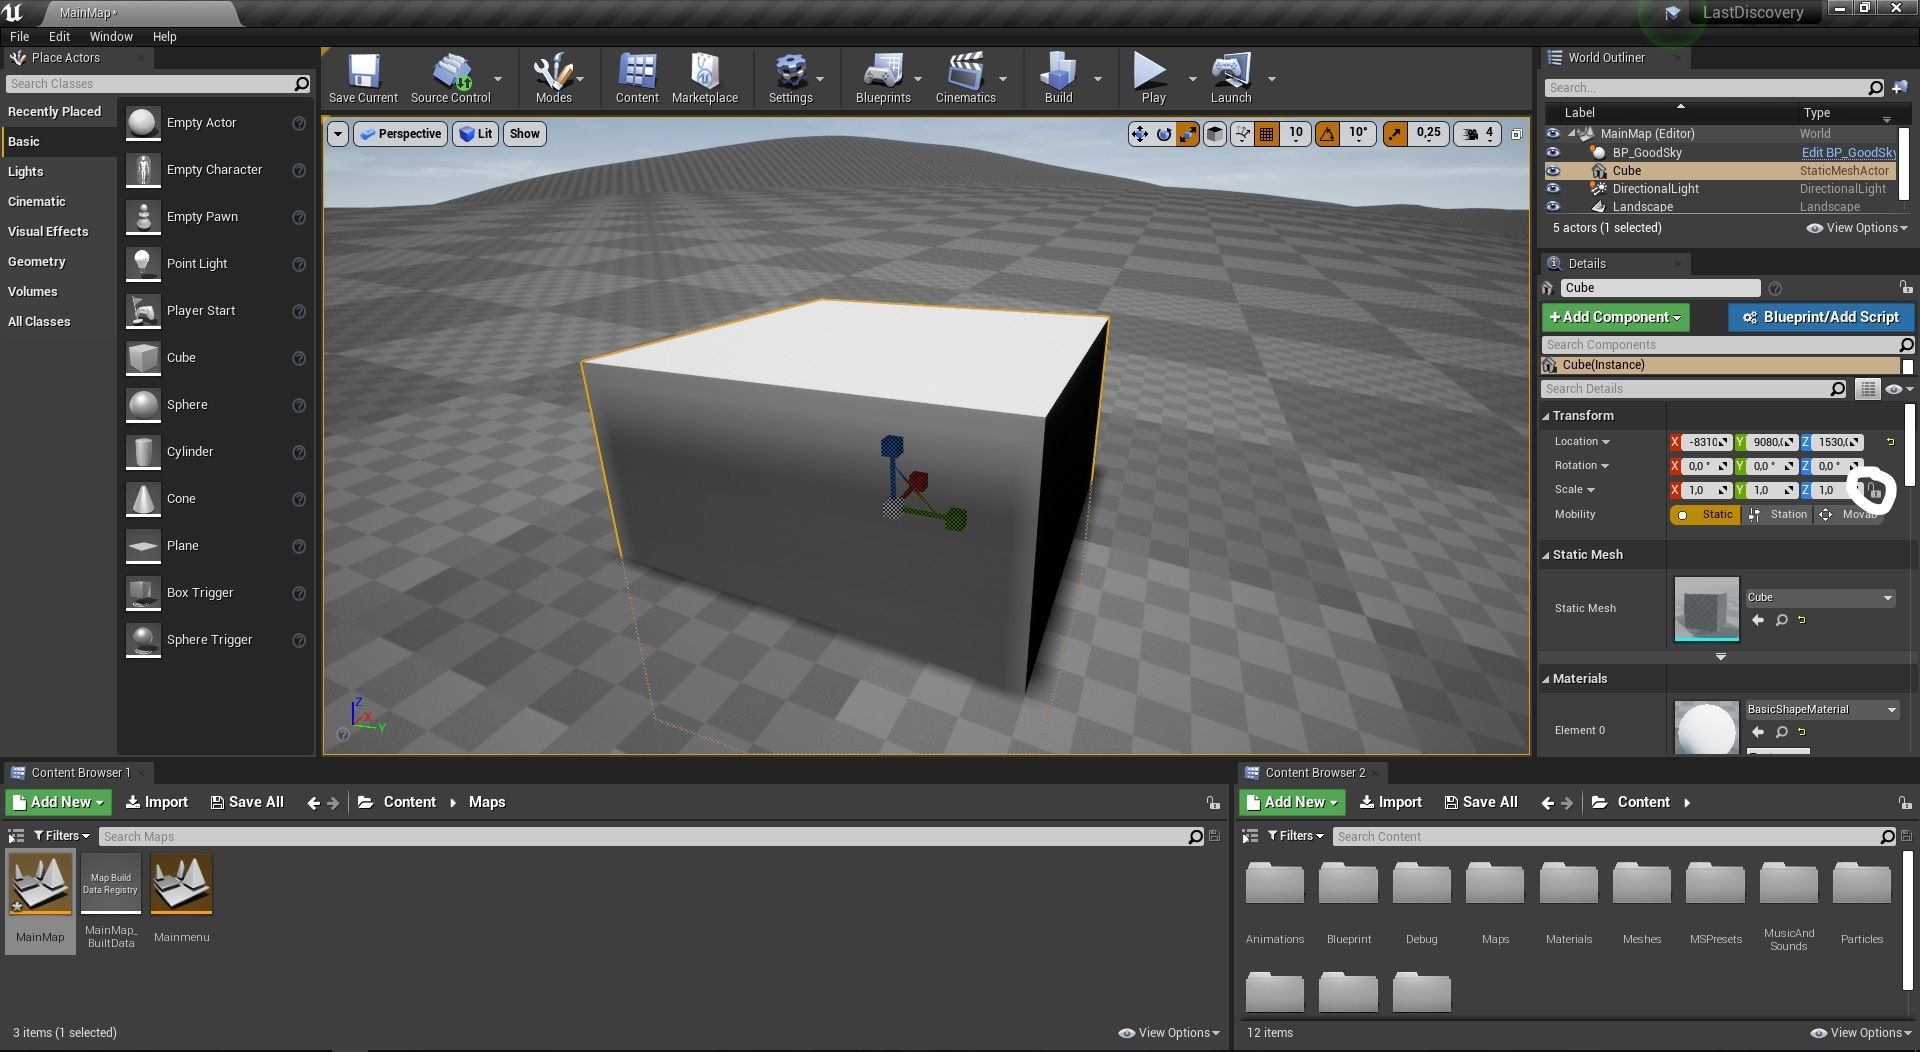Click the Blueprint/Add Script button
Image resolution: width=1920 pixels, height=1052 pixels.
tap(1821, 318)
